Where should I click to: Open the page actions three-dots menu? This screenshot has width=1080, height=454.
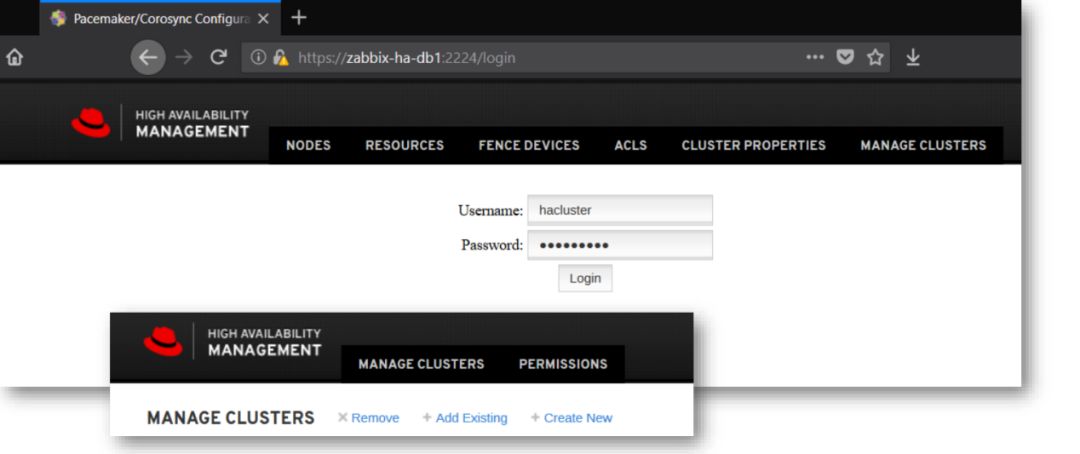815,57
